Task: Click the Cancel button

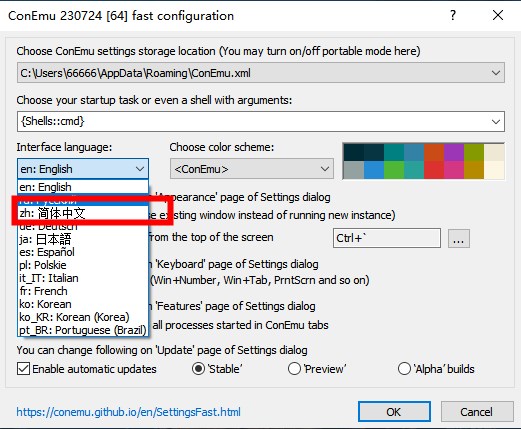Action: click(477, 412)
